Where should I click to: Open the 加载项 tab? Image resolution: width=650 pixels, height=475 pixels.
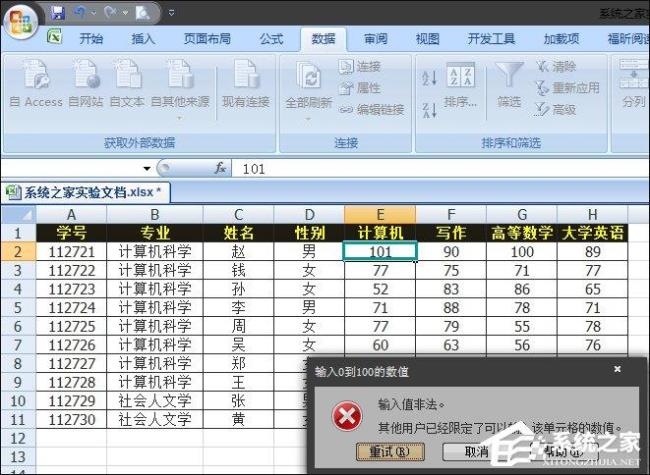pos(561,39)
